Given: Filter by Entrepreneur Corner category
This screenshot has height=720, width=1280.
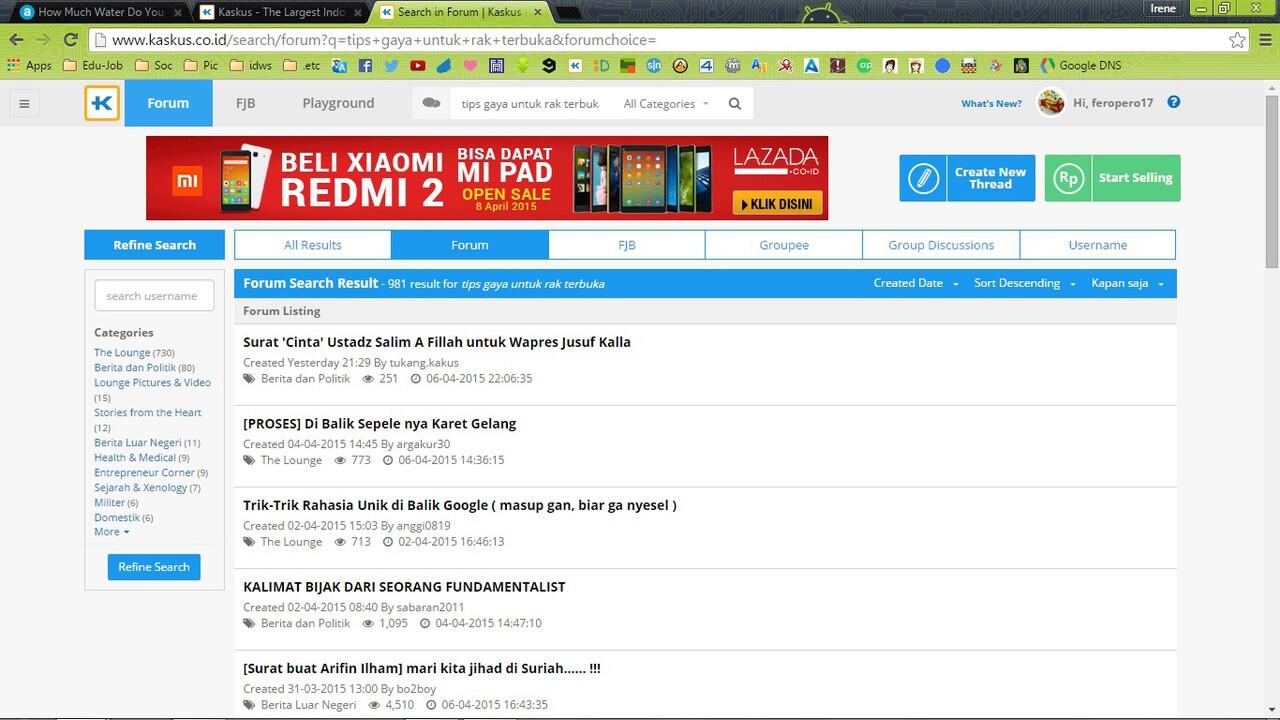Looking at the screenshot, I should coord(145,473).
